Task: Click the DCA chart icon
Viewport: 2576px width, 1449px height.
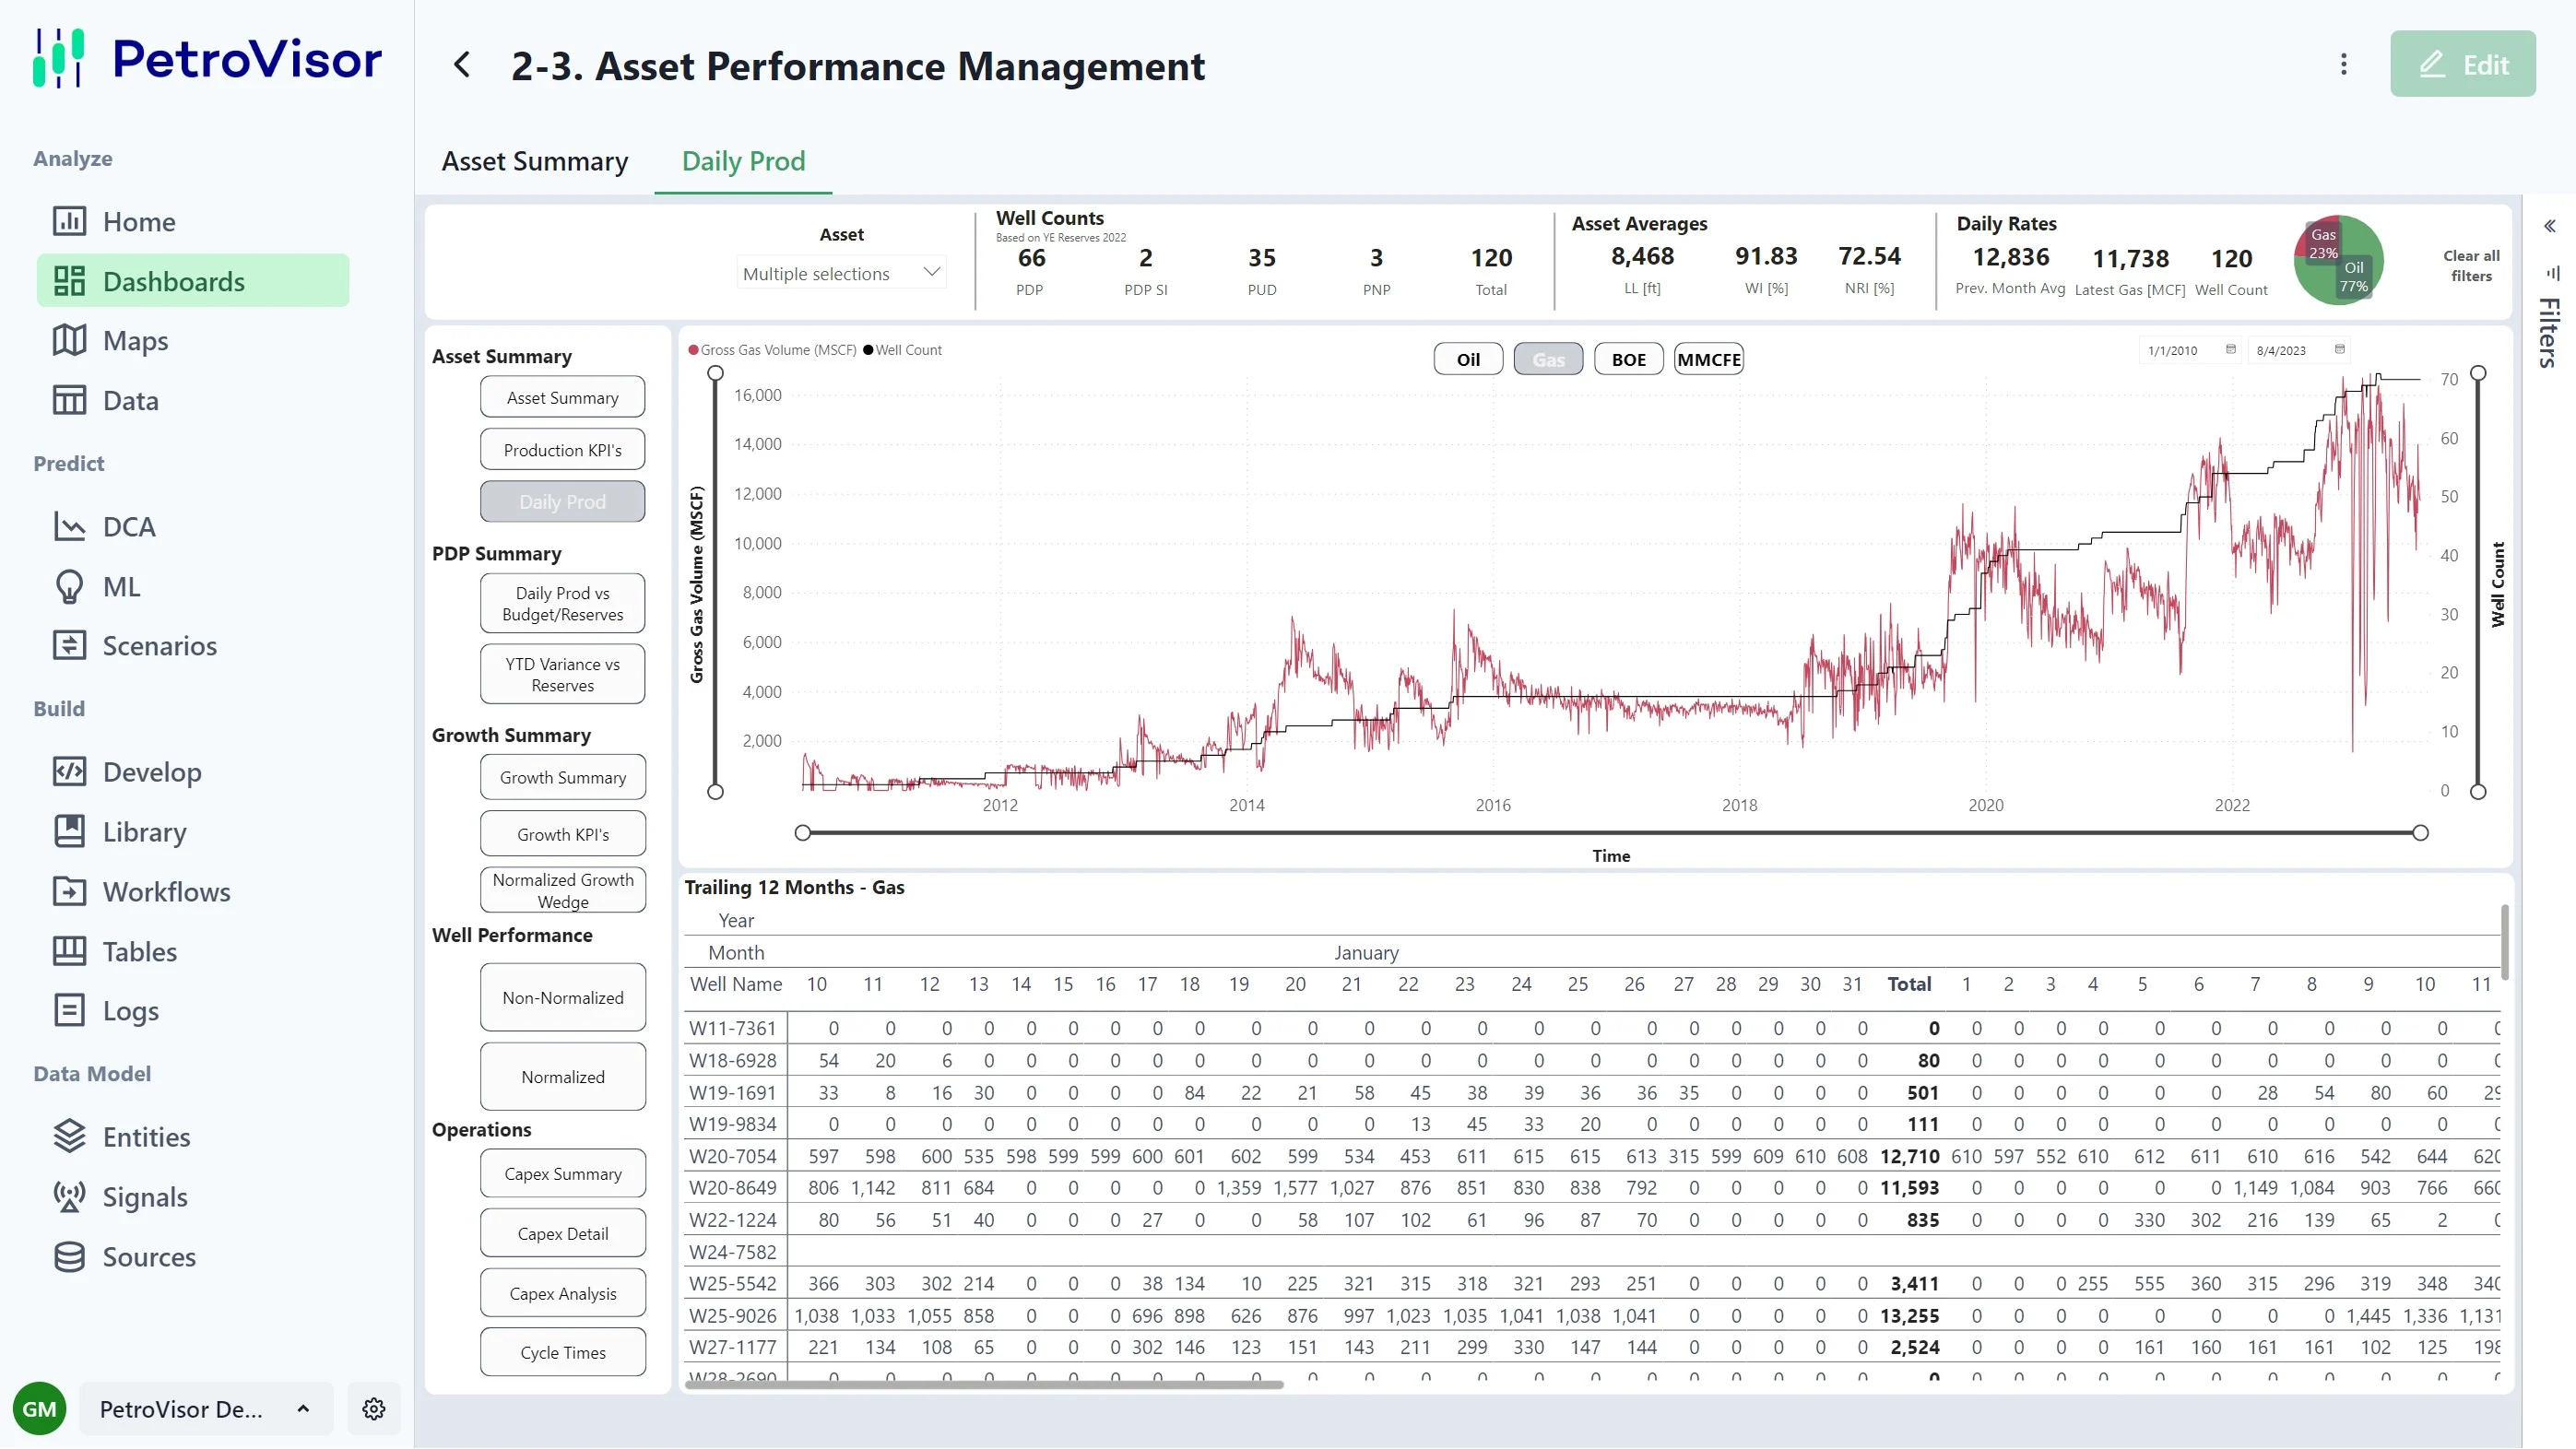Action: click(x=69, y=527)
